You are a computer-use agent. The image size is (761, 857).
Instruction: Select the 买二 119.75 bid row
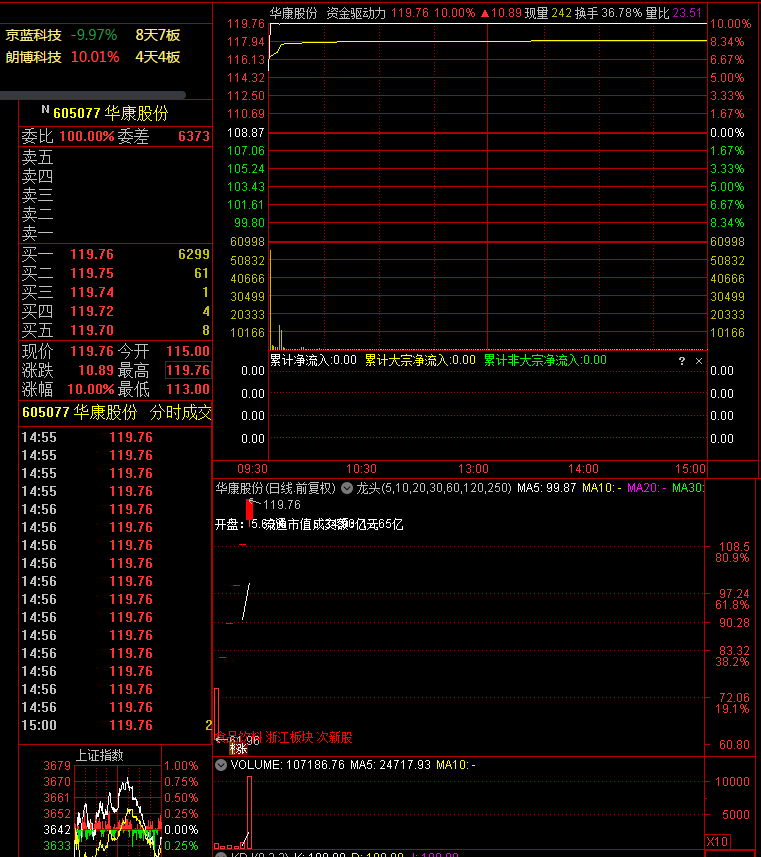click(115, 273)
